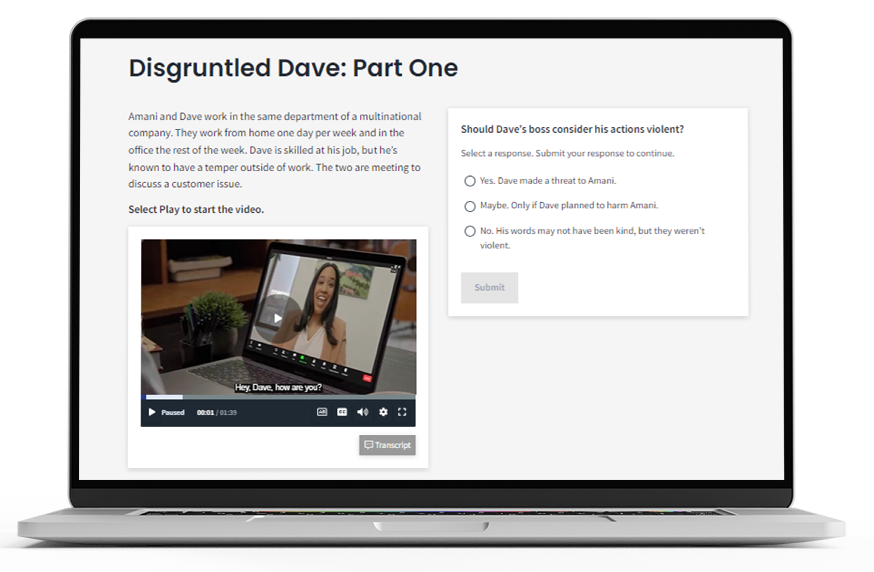Open video settings gear icon
This screenshot has width=874, height=572.
(x=383, y=411)
